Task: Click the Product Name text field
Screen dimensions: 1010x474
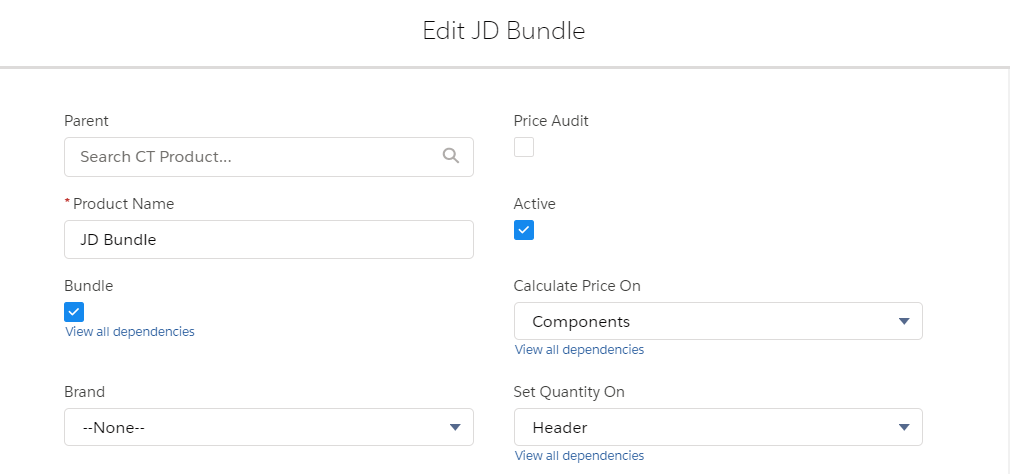Action: pyautogui.click(x=268, y=240)
